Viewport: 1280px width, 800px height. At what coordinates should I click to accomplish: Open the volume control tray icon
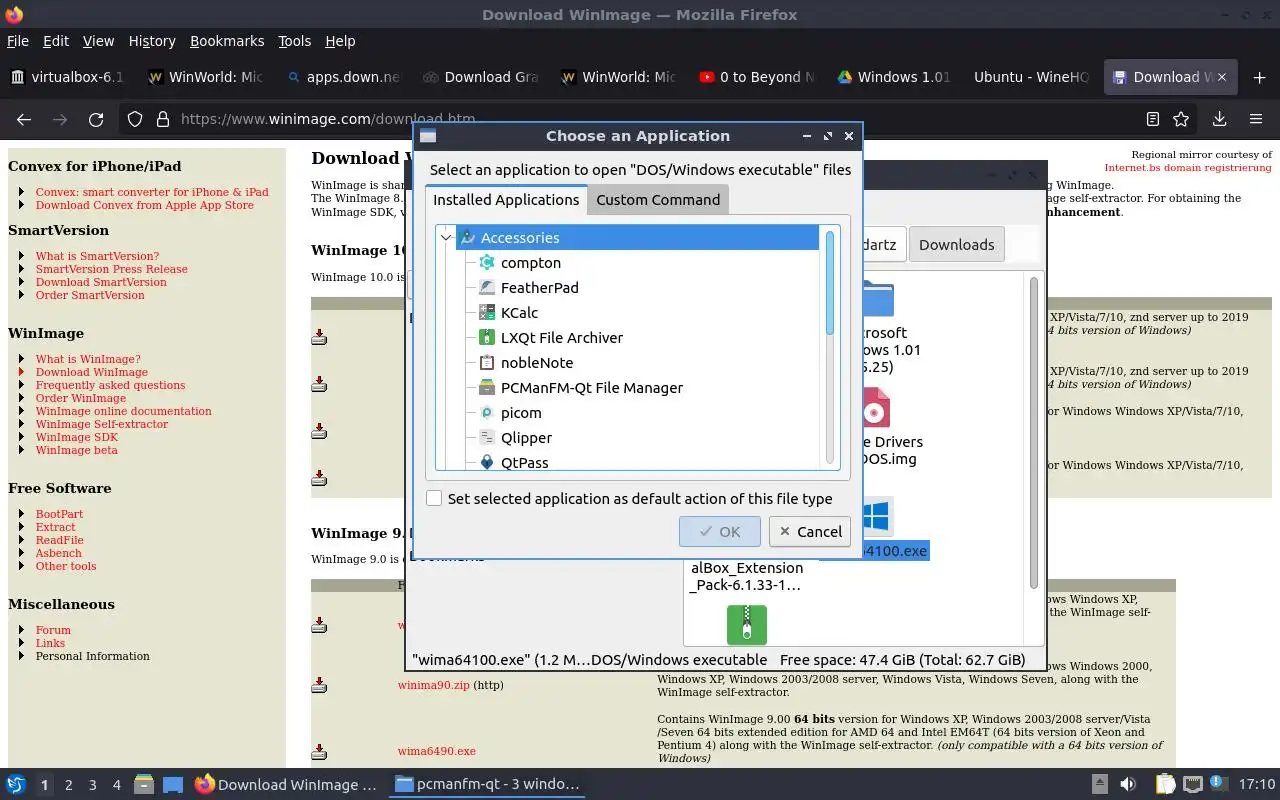point(1128,785)
